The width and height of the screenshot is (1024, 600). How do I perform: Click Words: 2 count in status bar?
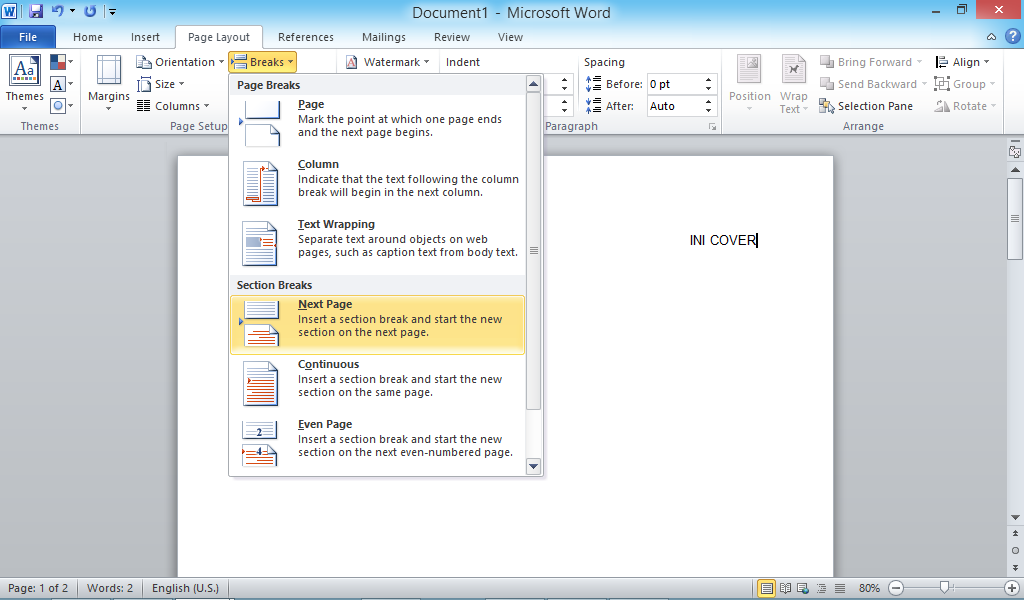[x=110, y=588]
